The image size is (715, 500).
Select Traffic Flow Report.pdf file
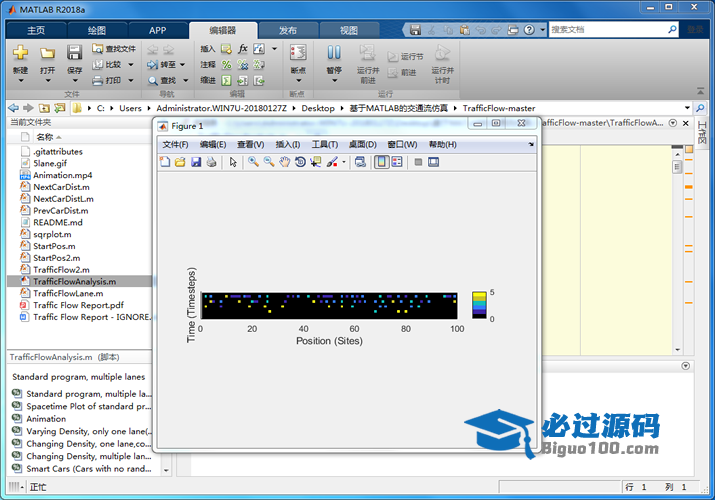tap(78, 305)
